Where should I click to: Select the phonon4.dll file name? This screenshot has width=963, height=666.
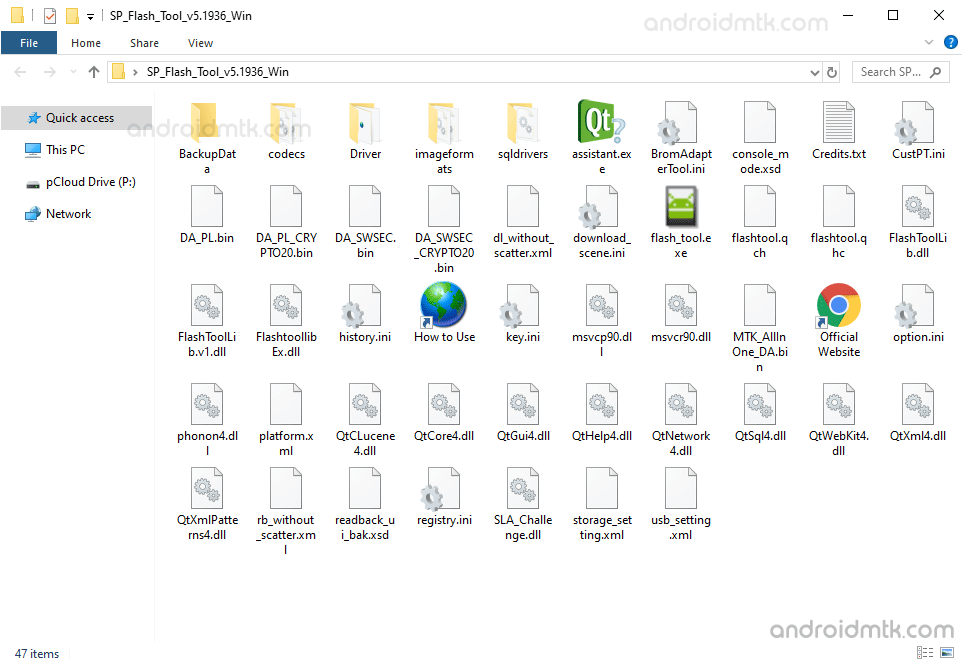[x=207, y=443]
